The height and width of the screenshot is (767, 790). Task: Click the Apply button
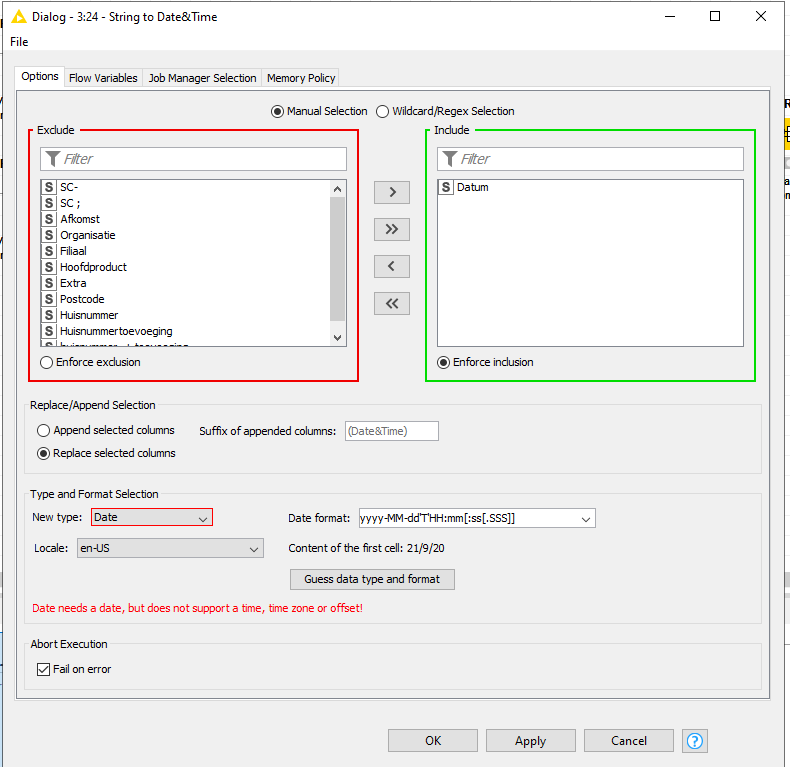click(x=531, y=740)
